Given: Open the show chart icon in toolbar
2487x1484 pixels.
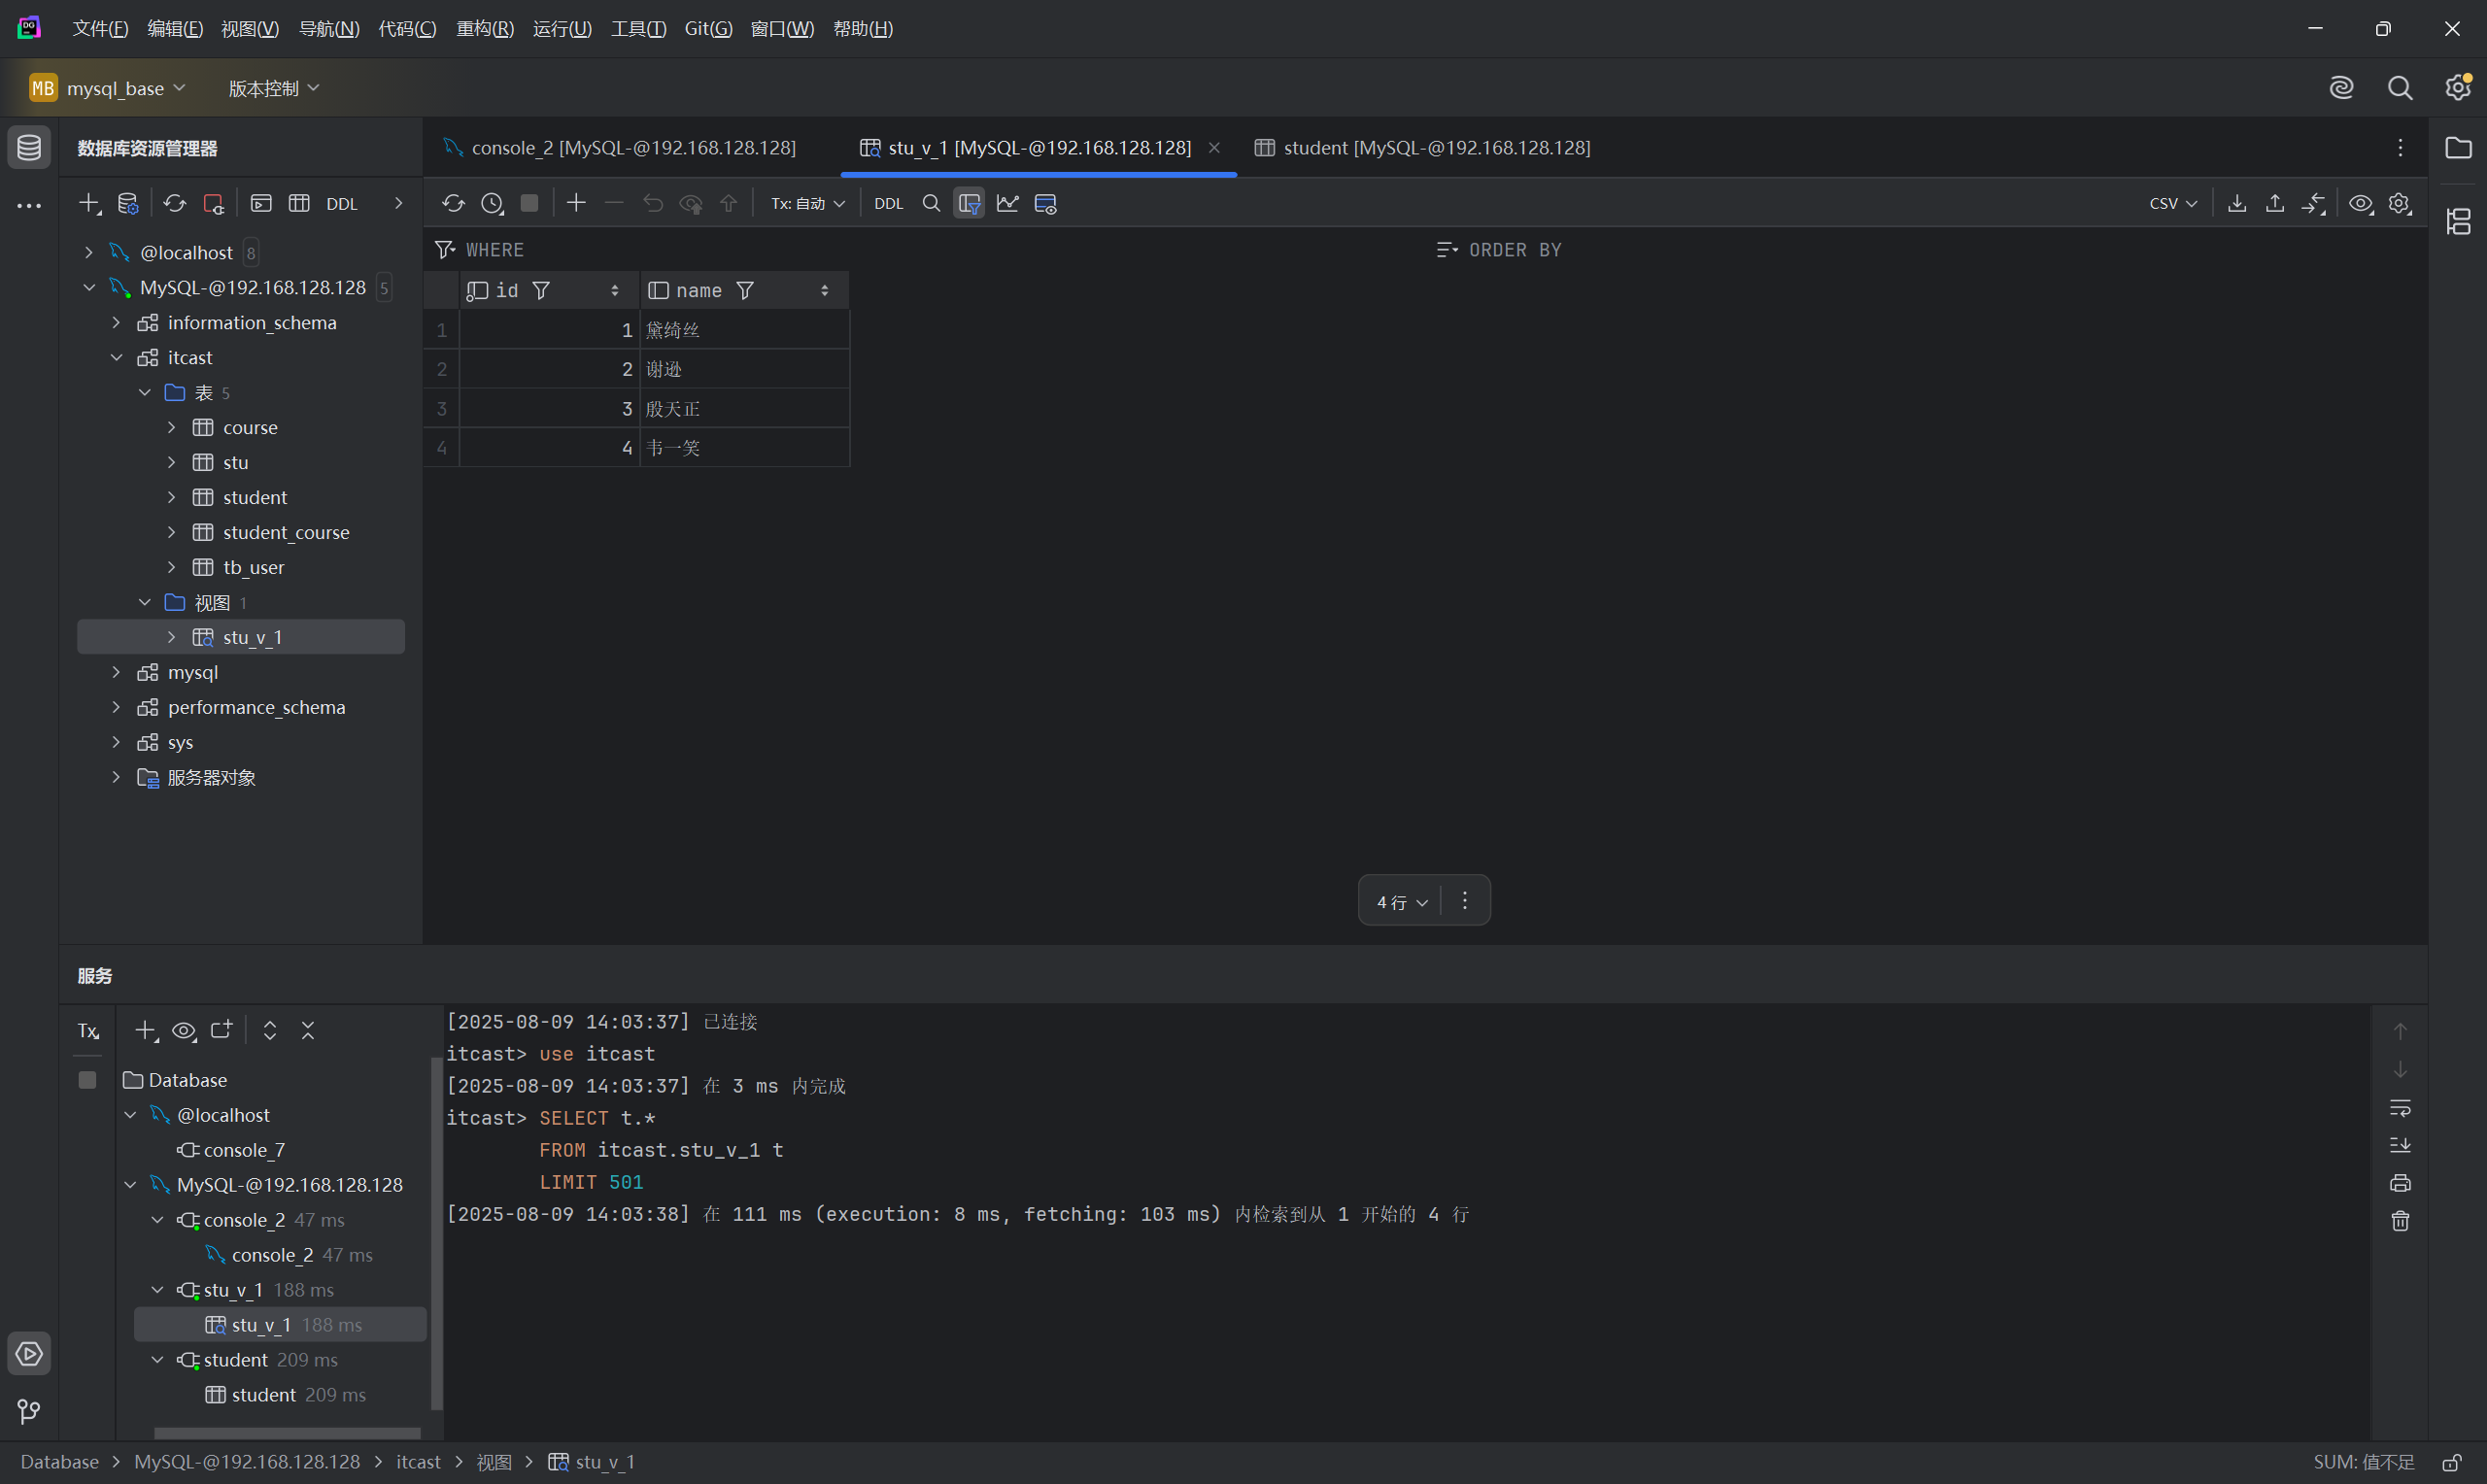Looking at the screenshot, I should tap(1007, 203).
